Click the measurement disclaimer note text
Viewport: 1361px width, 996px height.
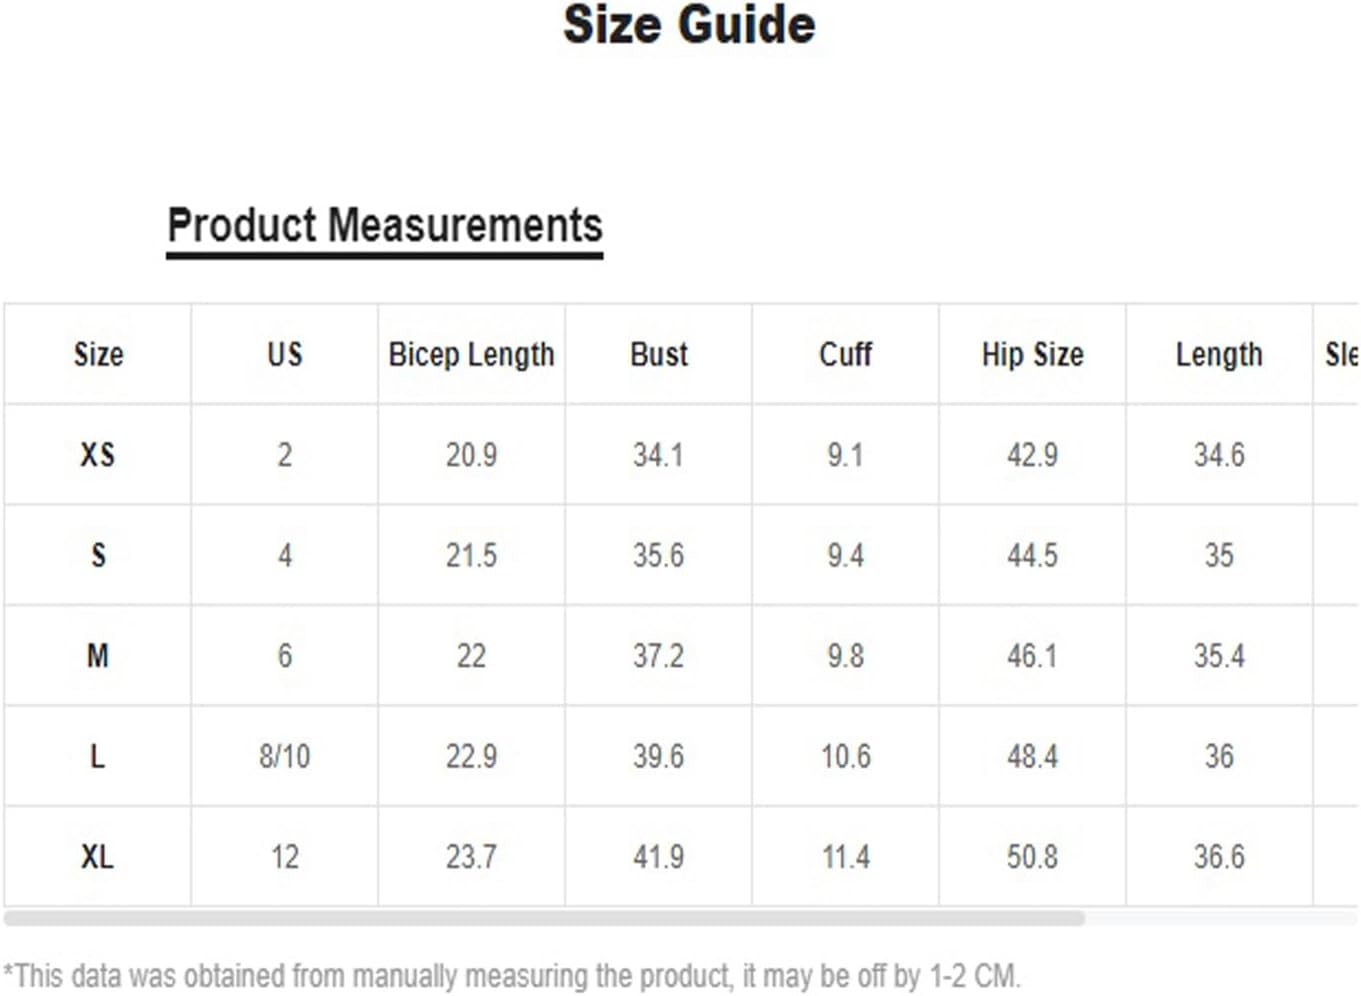click(511, 975)
